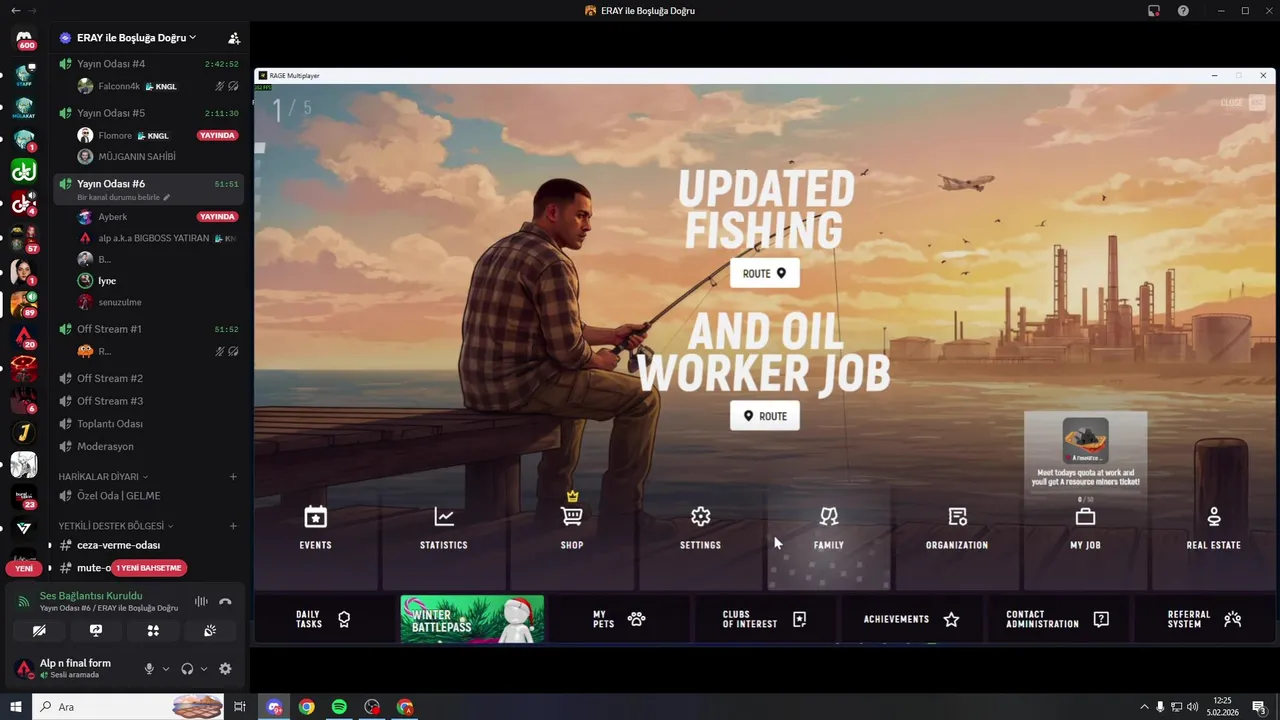
Task: Join voice channel Yayın Odası #5
Action: click(x=149, y=113)
